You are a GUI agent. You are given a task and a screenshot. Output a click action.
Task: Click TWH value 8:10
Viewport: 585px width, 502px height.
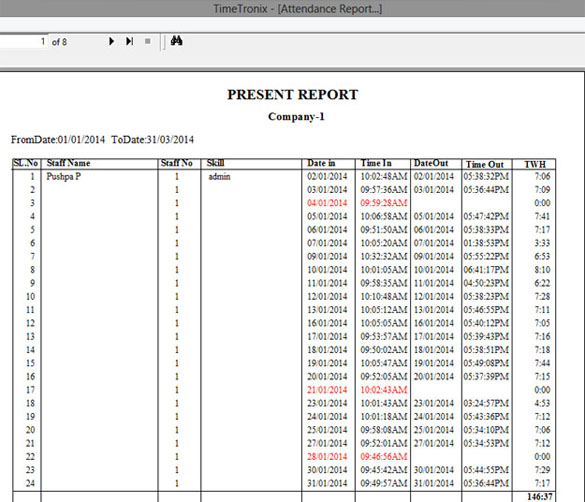[542, 270]
